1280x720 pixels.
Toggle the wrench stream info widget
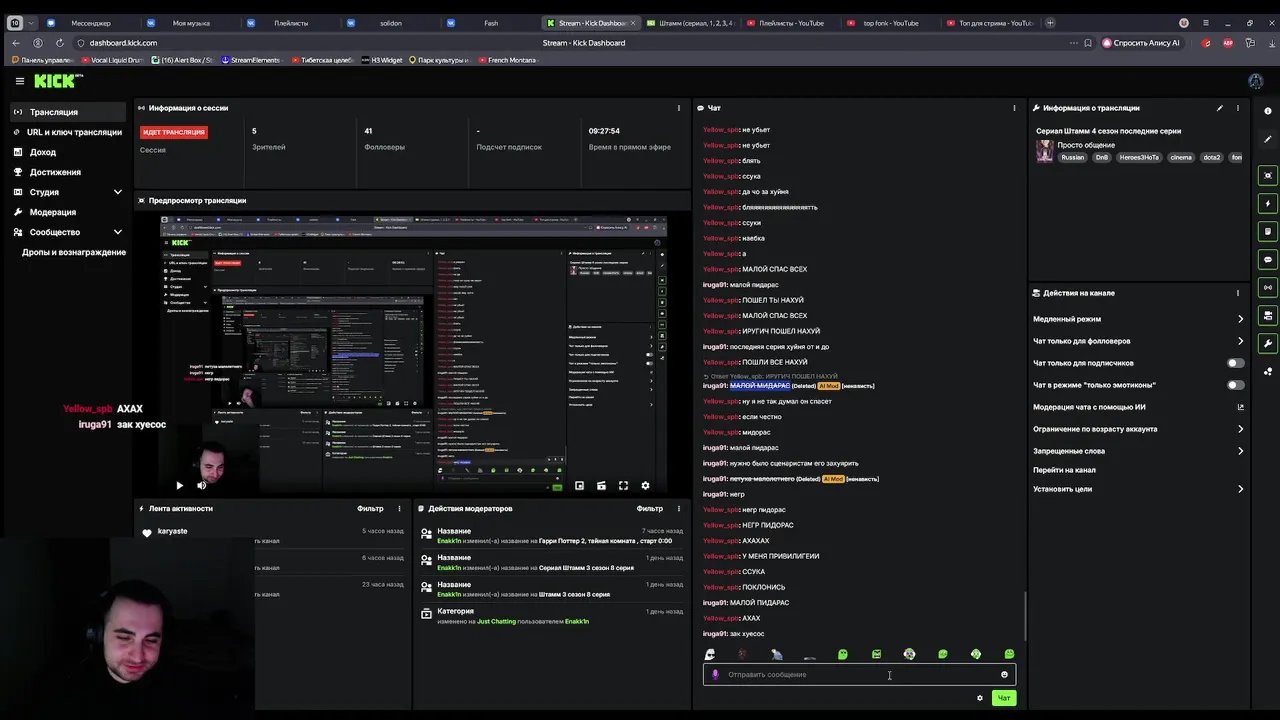[x=1268, y=343]
